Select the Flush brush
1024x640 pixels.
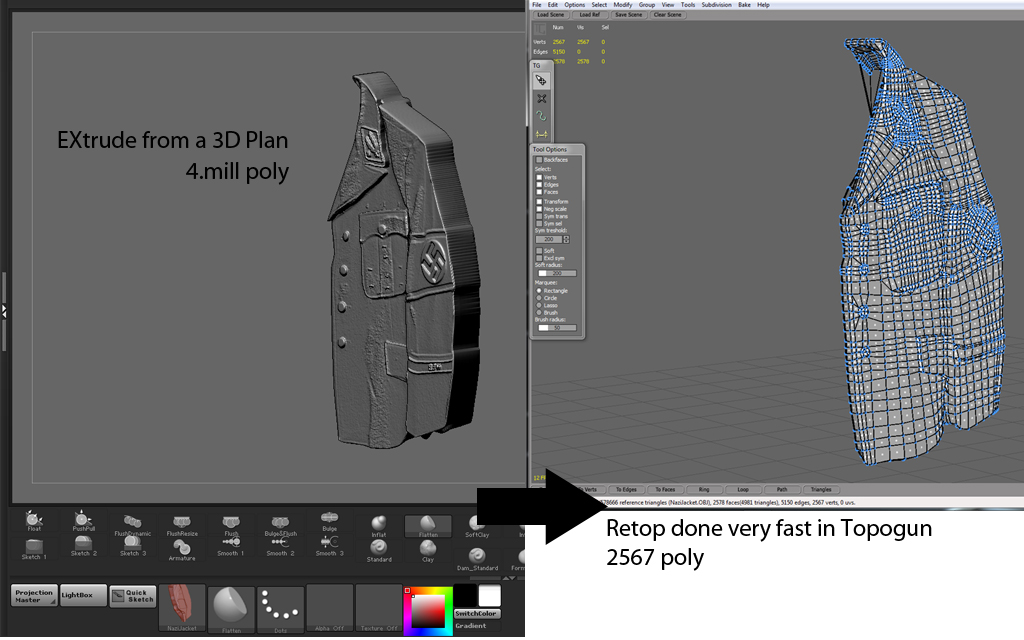pyautogui.click(x=231, y=524)
